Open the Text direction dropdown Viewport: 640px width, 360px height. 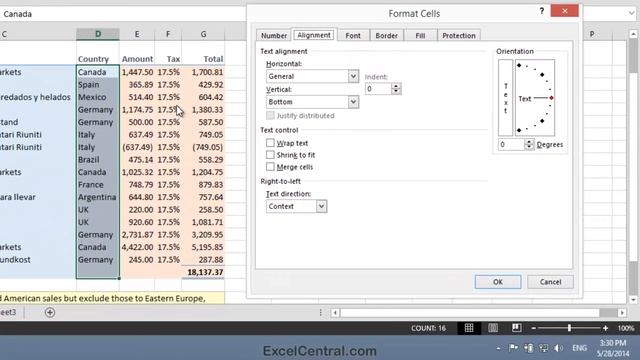(x=321, y=206)
